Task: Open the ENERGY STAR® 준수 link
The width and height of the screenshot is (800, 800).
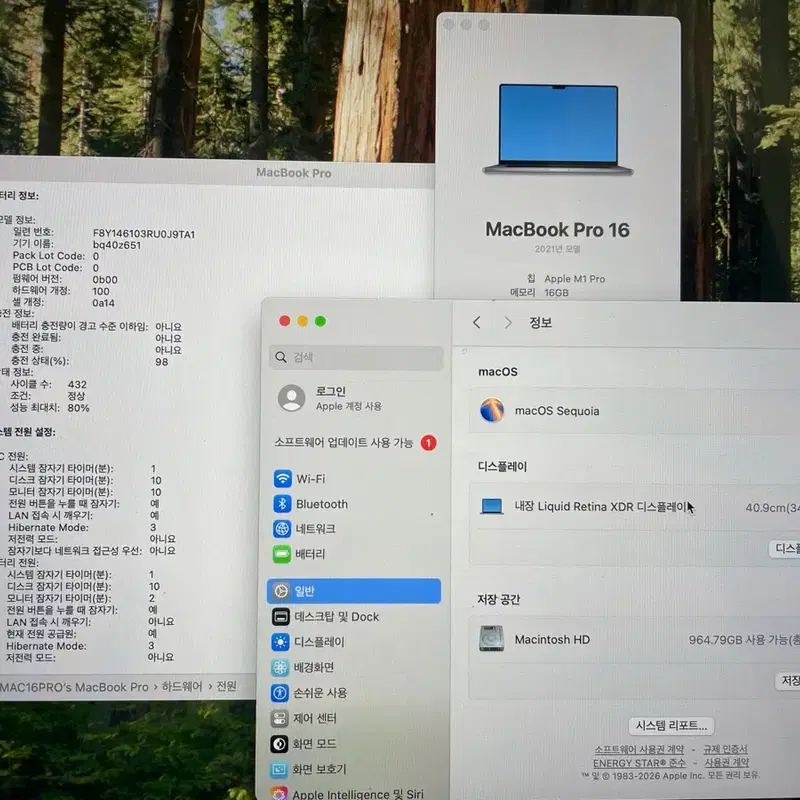Action: (639, 763)
